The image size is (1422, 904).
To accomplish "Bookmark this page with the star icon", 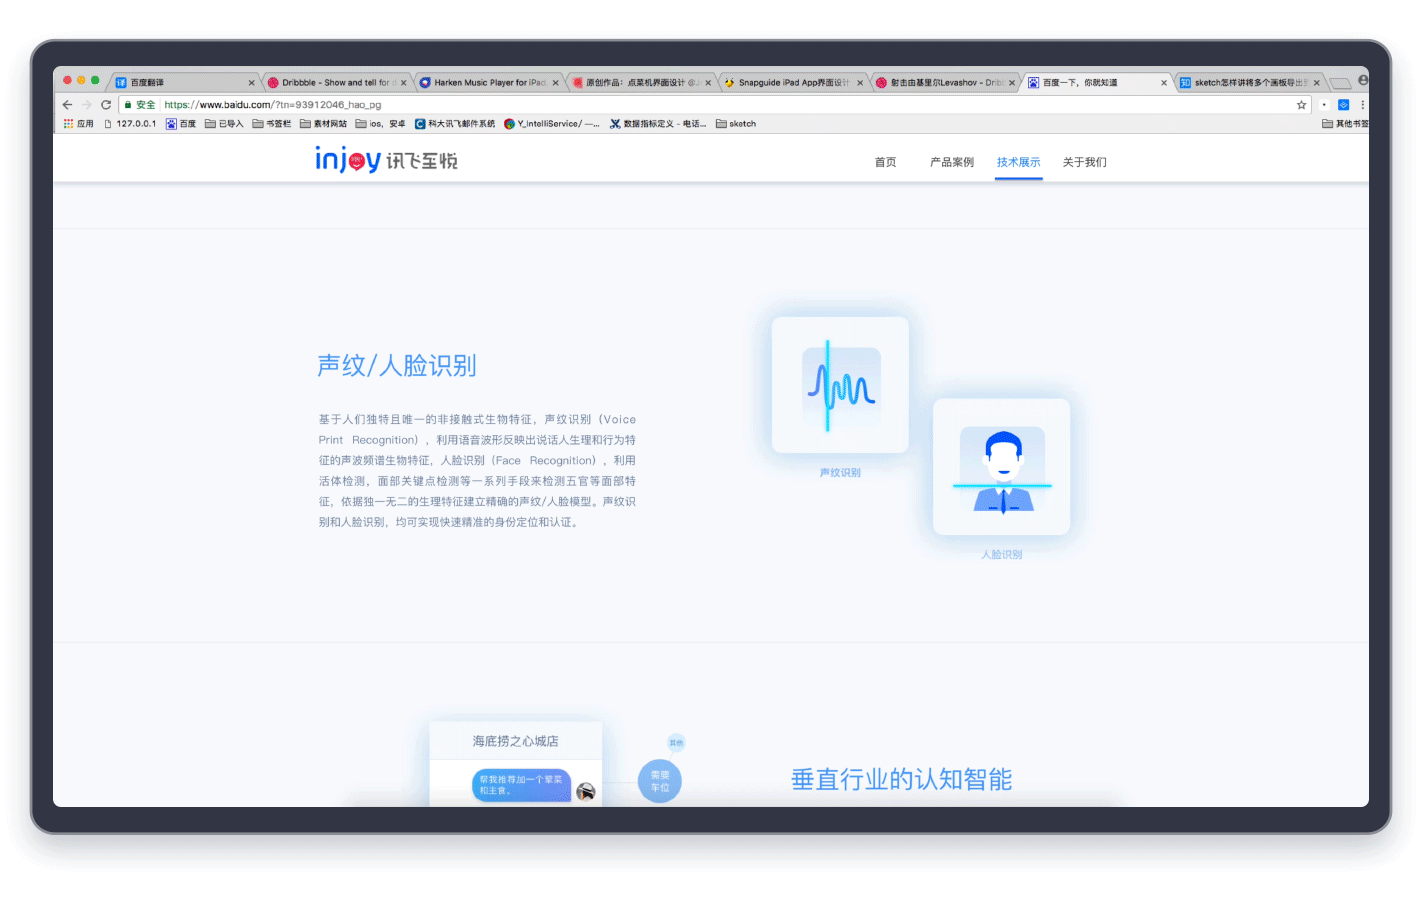I will [1301, 105].
